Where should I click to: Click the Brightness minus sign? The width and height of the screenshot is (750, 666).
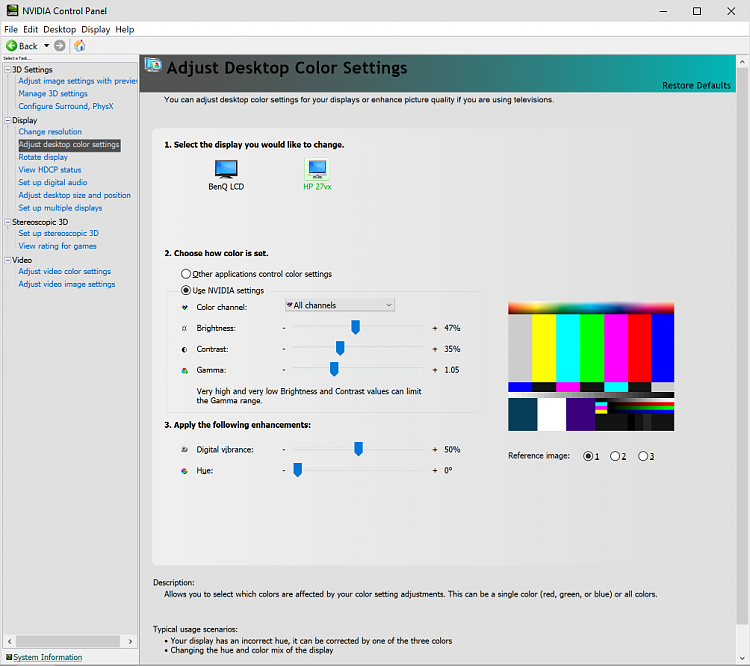(x=284, y=328)
